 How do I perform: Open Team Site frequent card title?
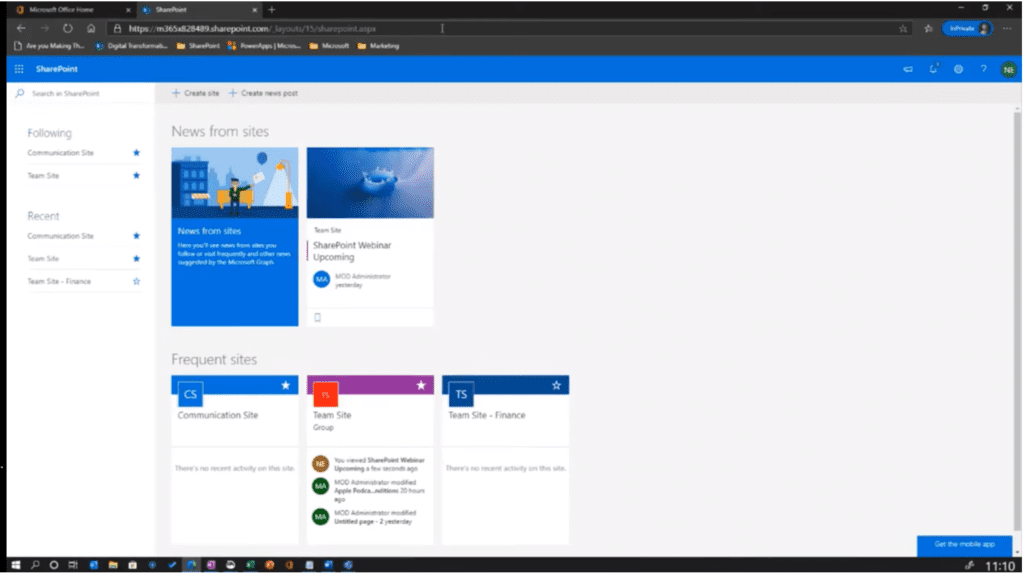(x=332, y=415)
